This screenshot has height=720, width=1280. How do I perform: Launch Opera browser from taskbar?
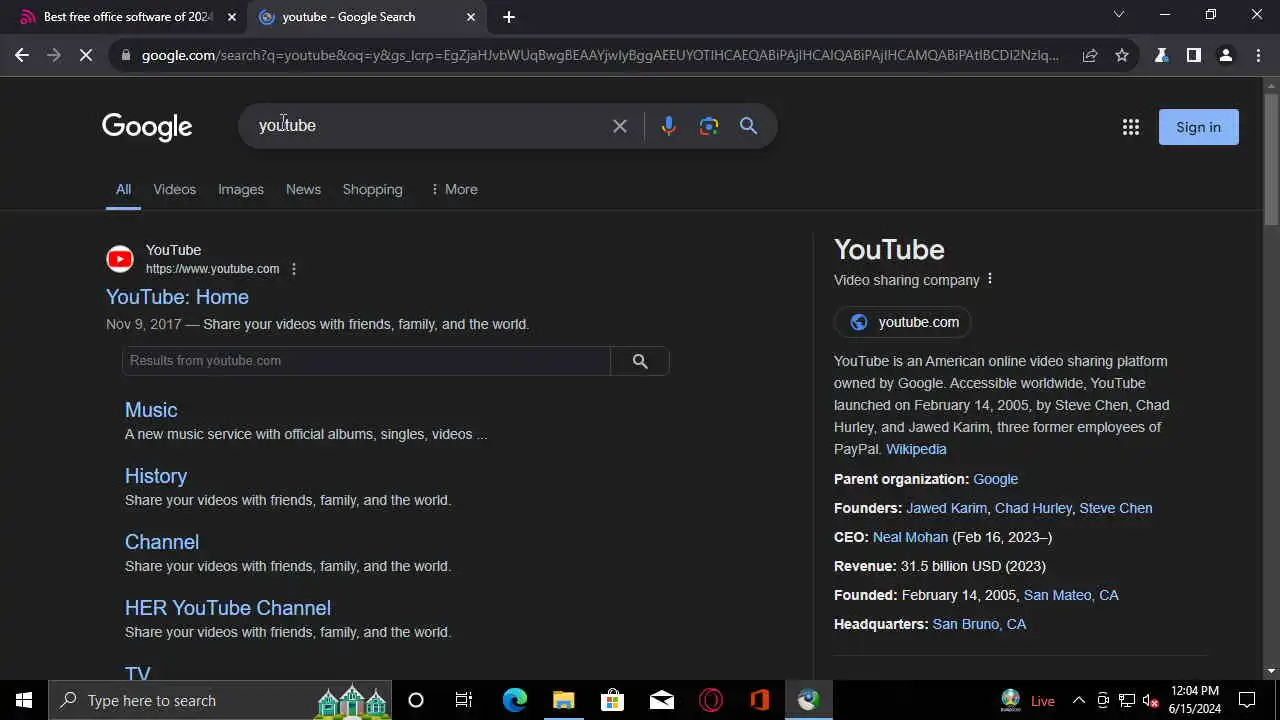click(x=711, y=700)
